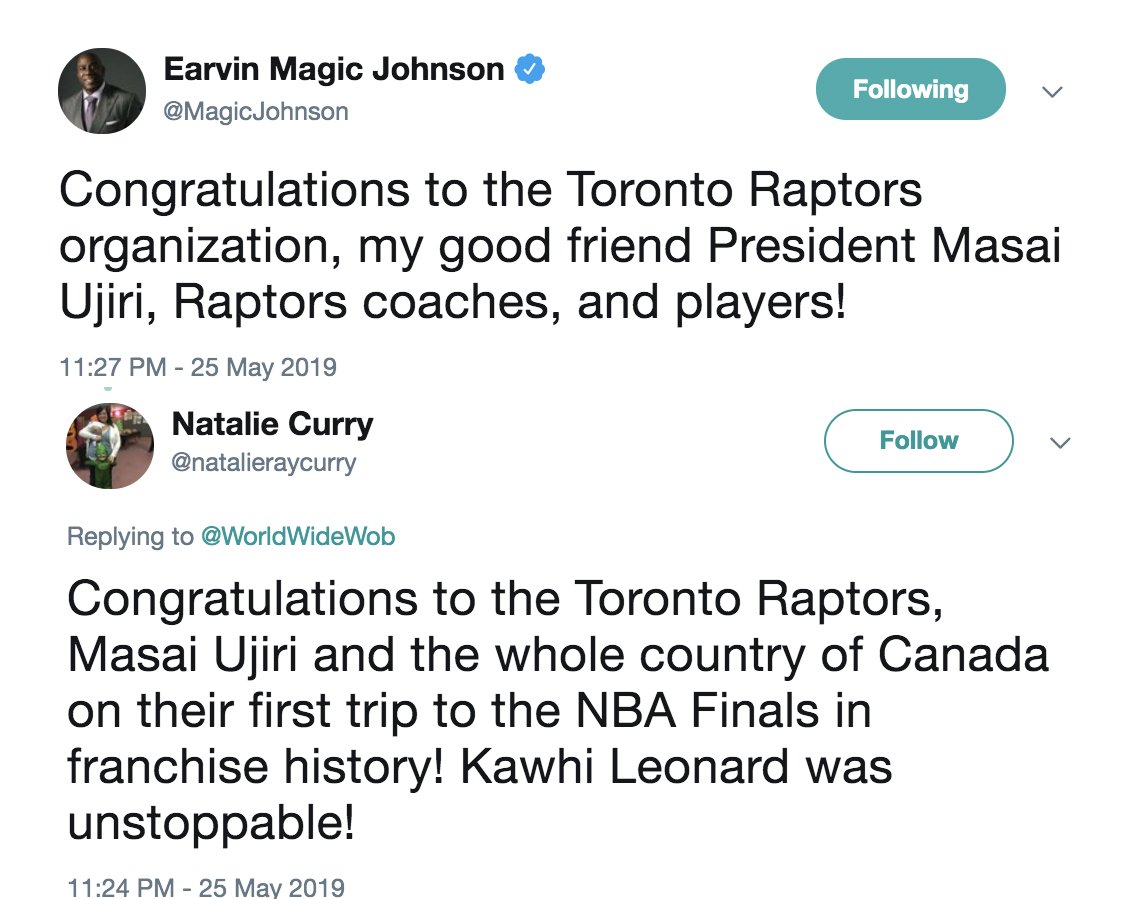This screenshot has height=899, width=1132.
Task: Click the blue verified badge
Action: (529, 69)
